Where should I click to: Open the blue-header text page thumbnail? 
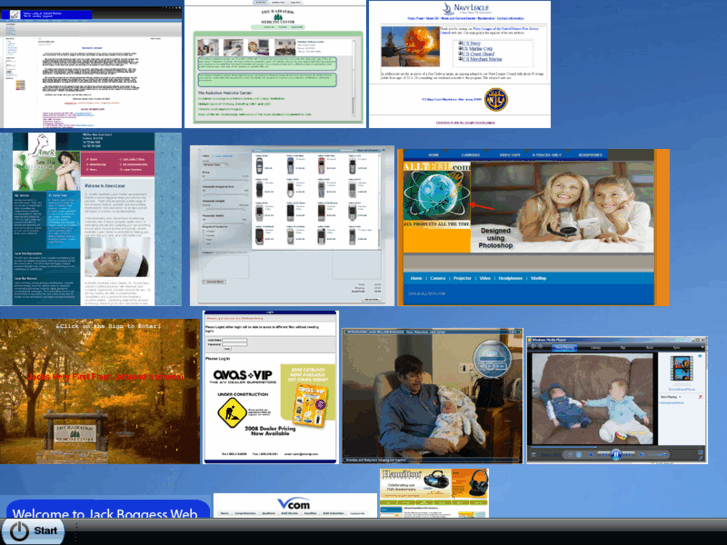(91, 67)
